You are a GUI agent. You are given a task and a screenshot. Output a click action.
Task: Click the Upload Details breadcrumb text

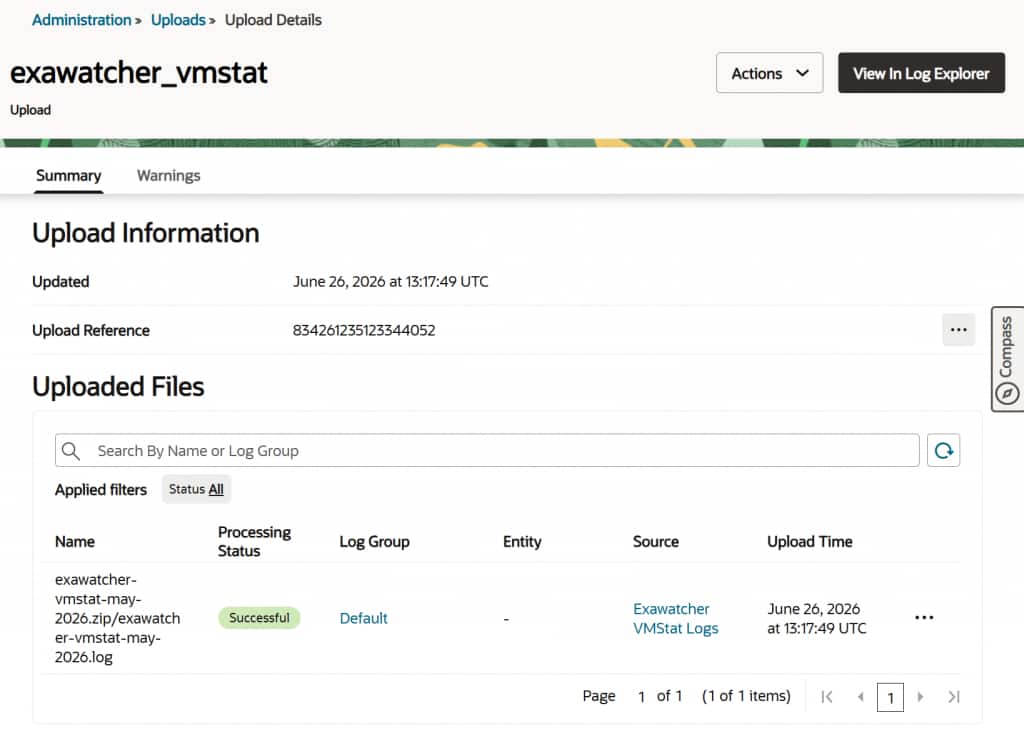click(x=273, y=20)
